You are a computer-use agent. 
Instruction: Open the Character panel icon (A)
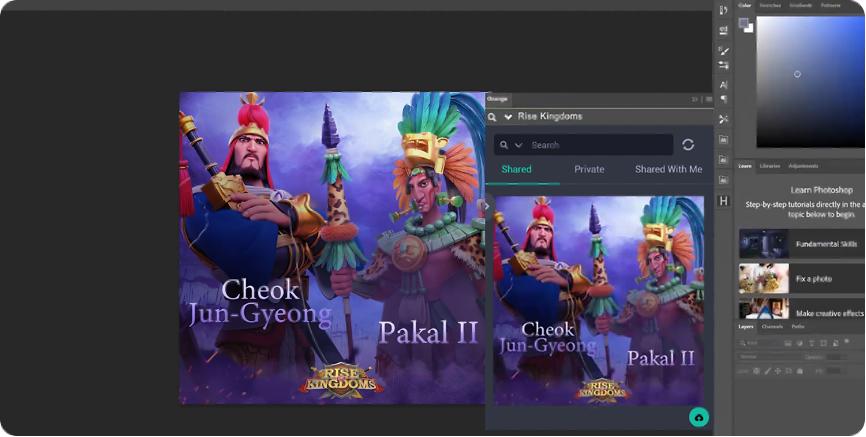pyautogui.click(x=724, y=85)
